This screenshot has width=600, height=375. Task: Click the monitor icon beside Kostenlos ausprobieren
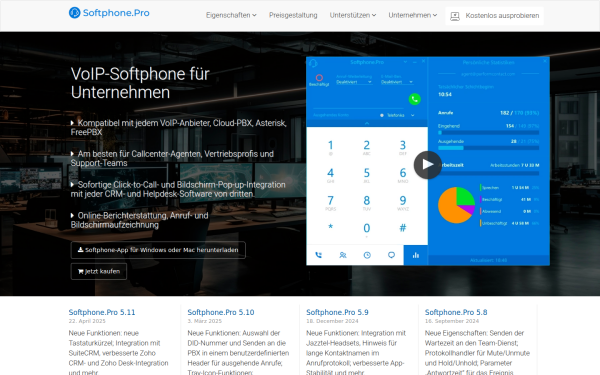455,16
